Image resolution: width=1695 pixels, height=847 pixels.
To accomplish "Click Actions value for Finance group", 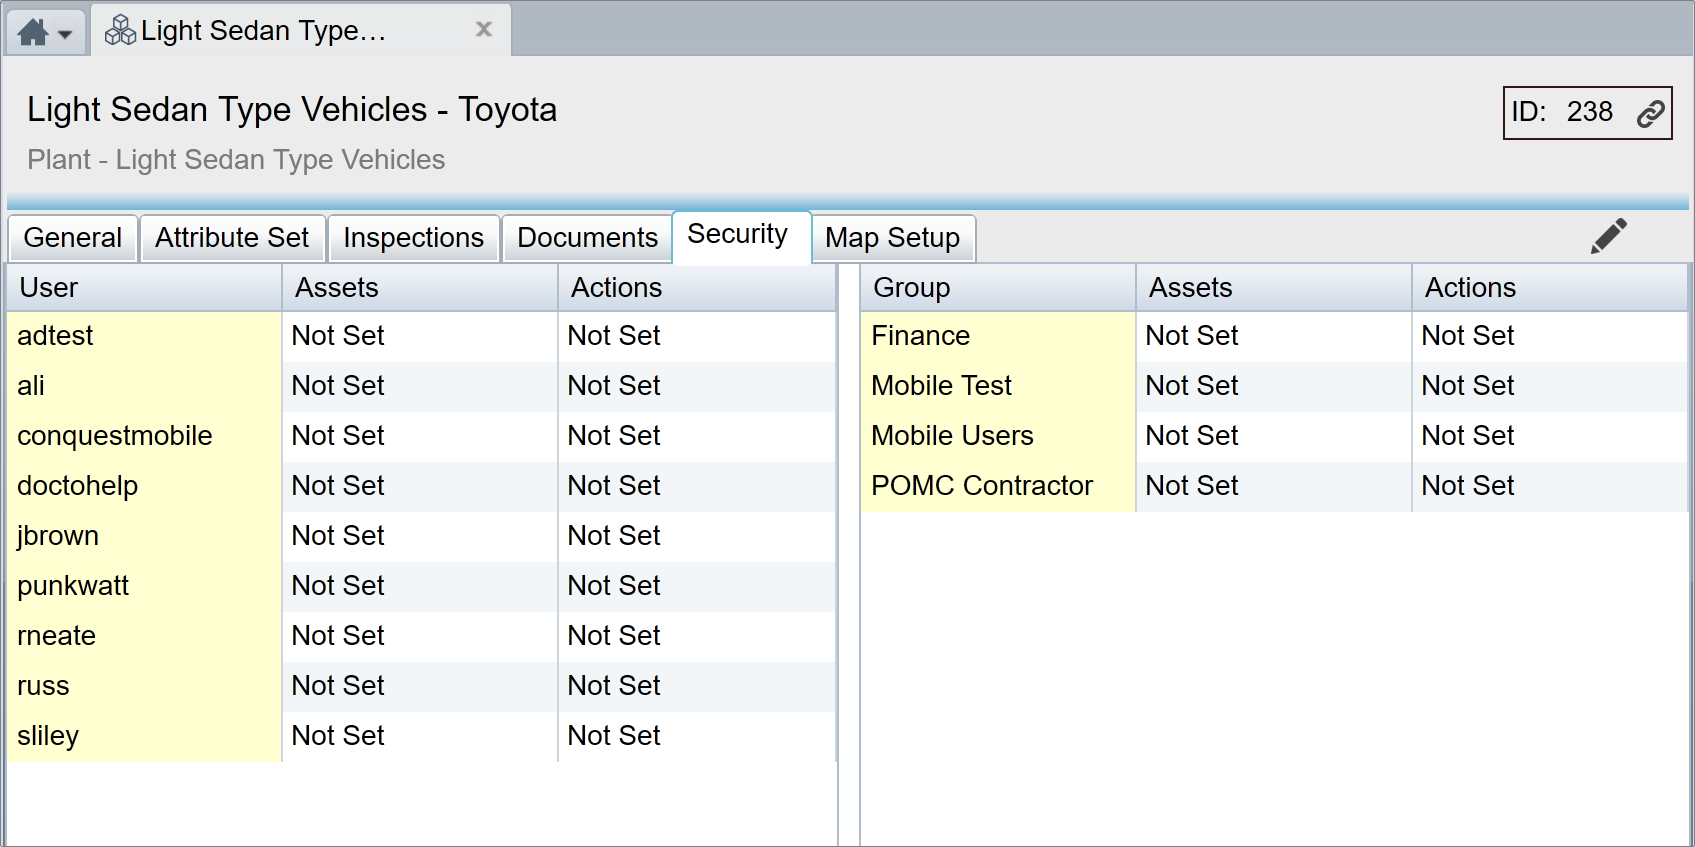I will 1550,337.
